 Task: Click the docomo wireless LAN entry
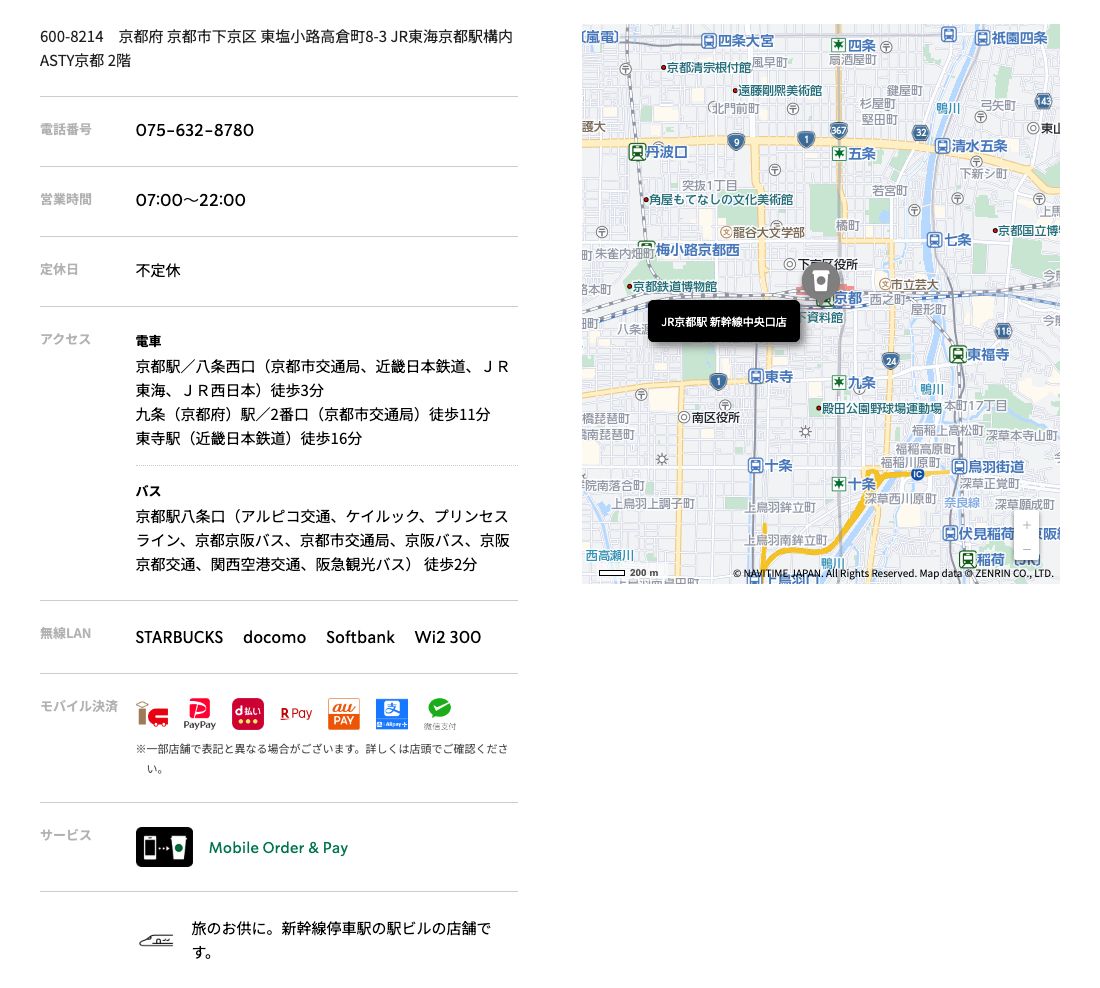274,637
